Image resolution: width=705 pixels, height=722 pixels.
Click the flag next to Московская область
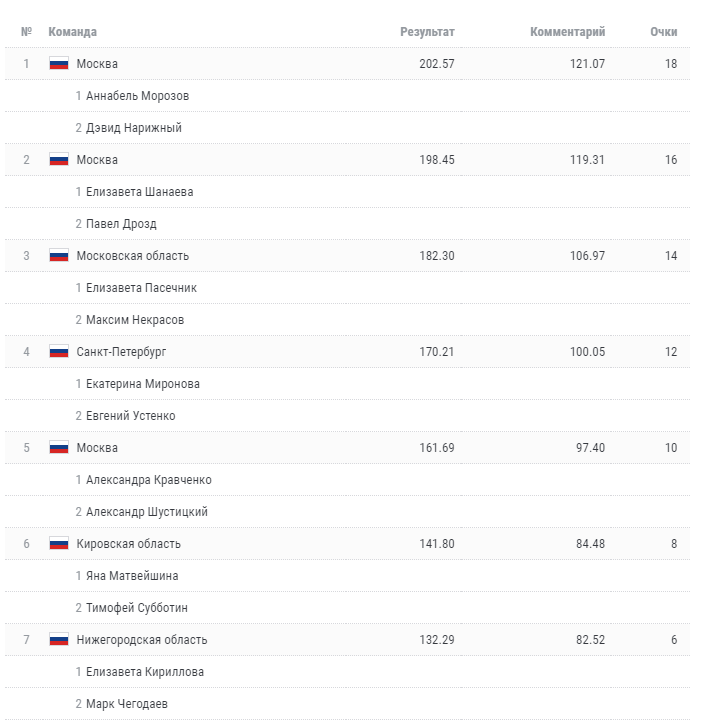click(x=59, y=256)
